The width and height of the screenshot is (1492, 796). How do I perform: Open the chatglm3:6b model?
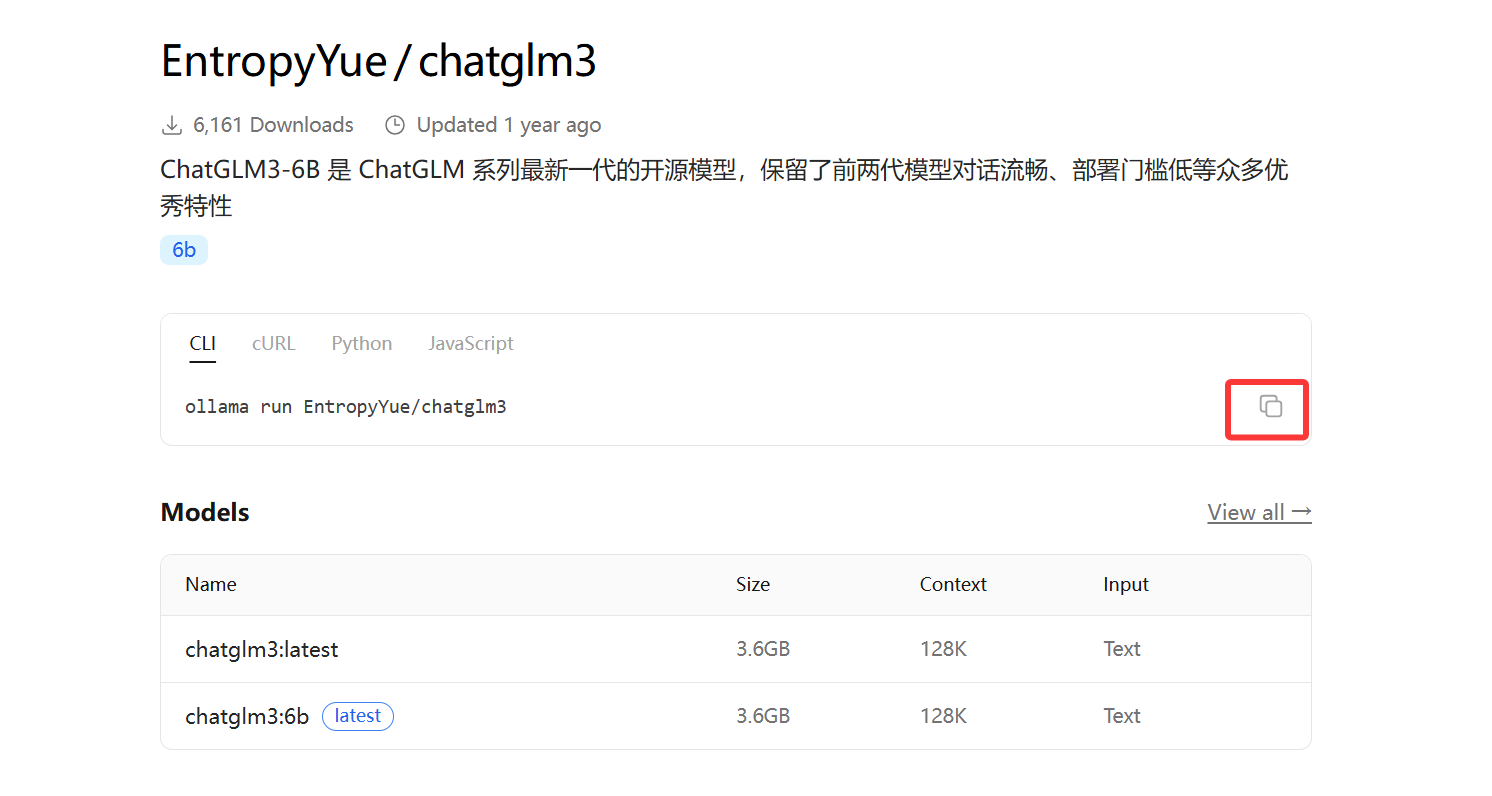pyautogui.click(x=247, y=716)
